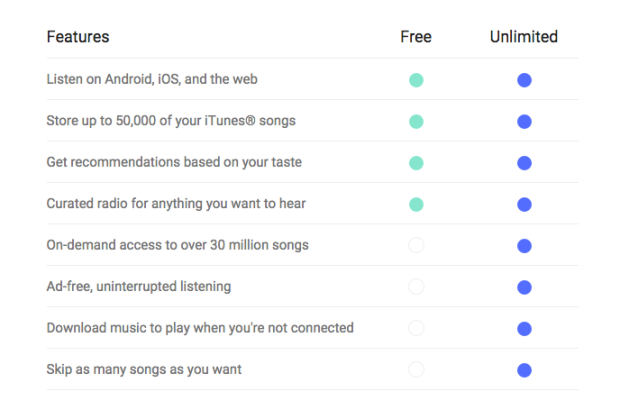Click blue Unlimited dot for Ad-free listening row
Viewport: 620px width, 419px height.
click(524, 287)
